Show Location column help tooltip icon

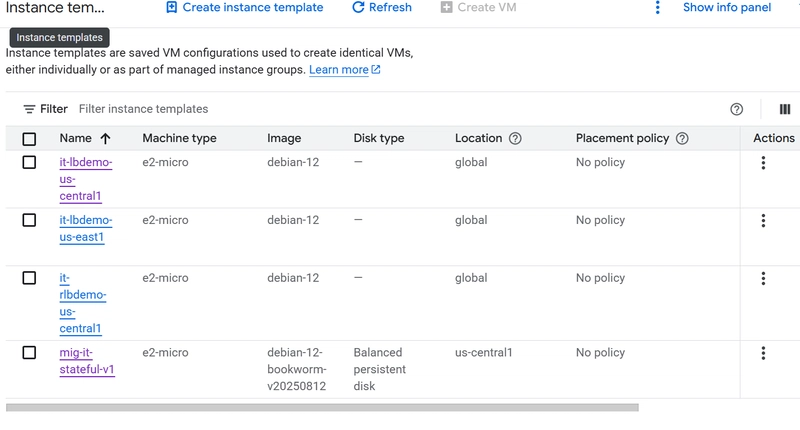pos(515,139)
